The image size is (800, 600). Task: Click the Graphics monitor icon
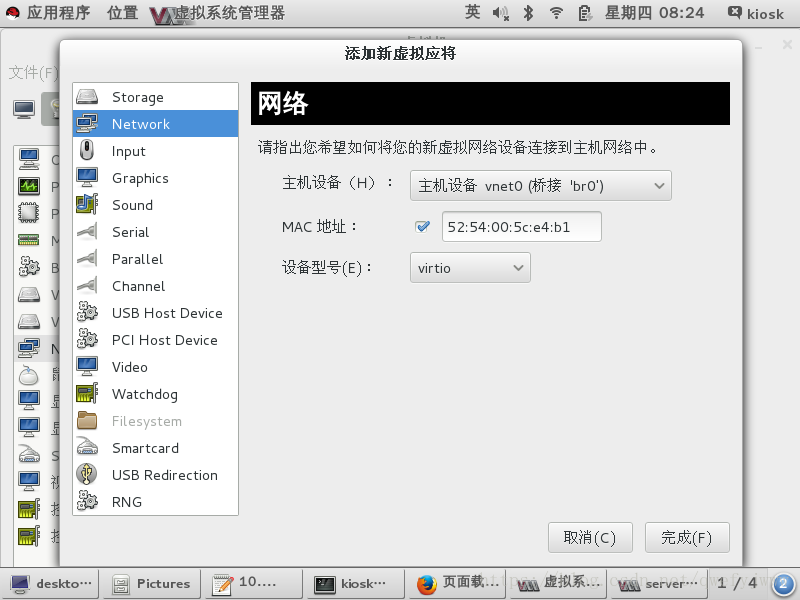tap(87, 178)
